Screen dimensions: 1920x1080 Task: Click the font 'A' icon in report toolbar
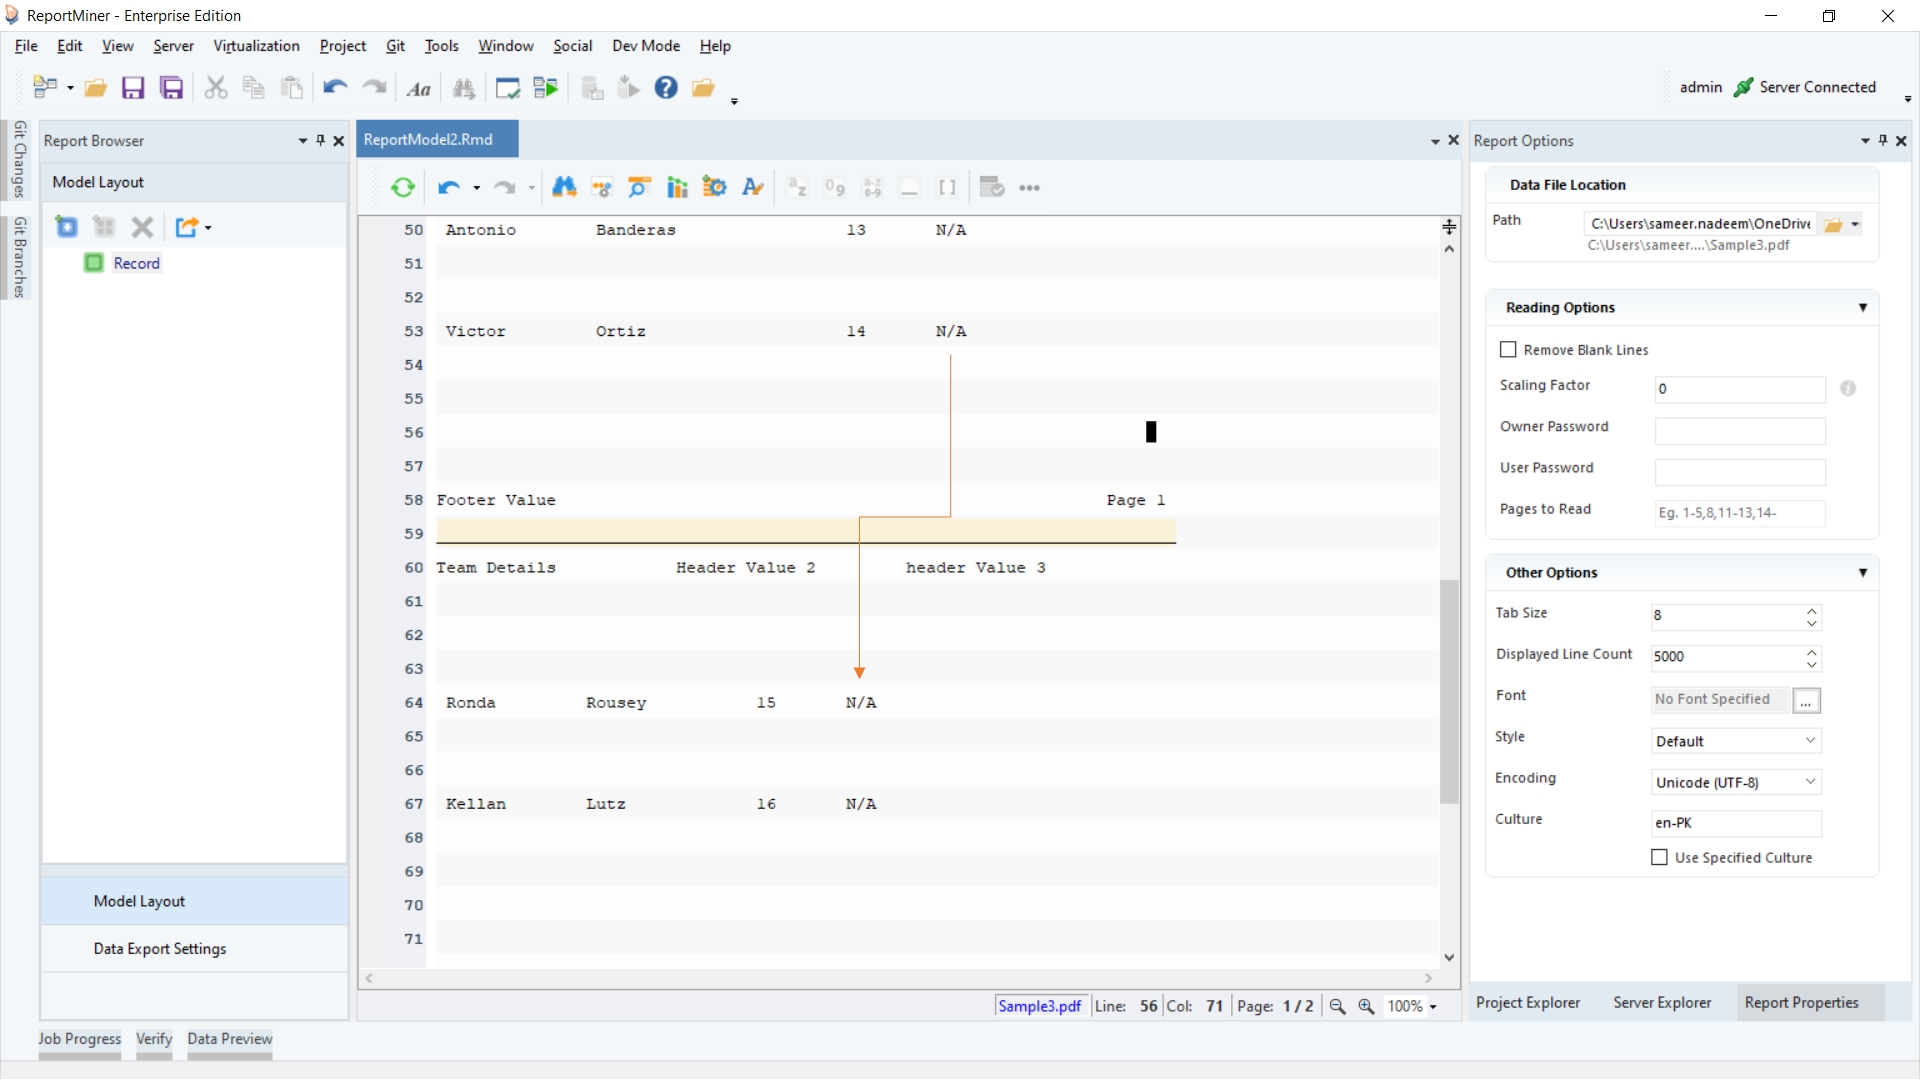click(752, 187)
